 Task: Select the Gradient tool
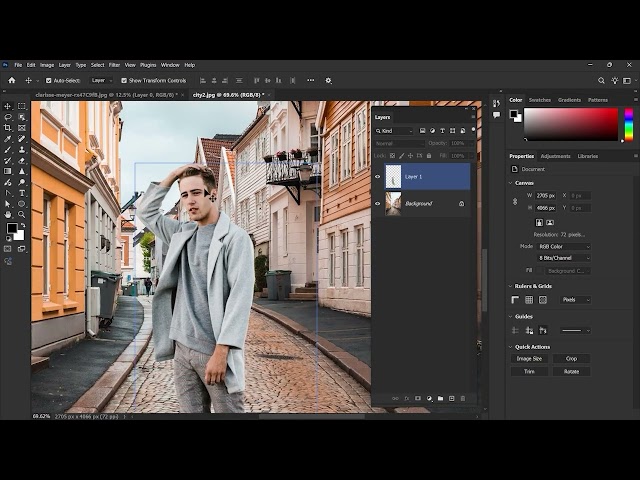pos(8,171)
